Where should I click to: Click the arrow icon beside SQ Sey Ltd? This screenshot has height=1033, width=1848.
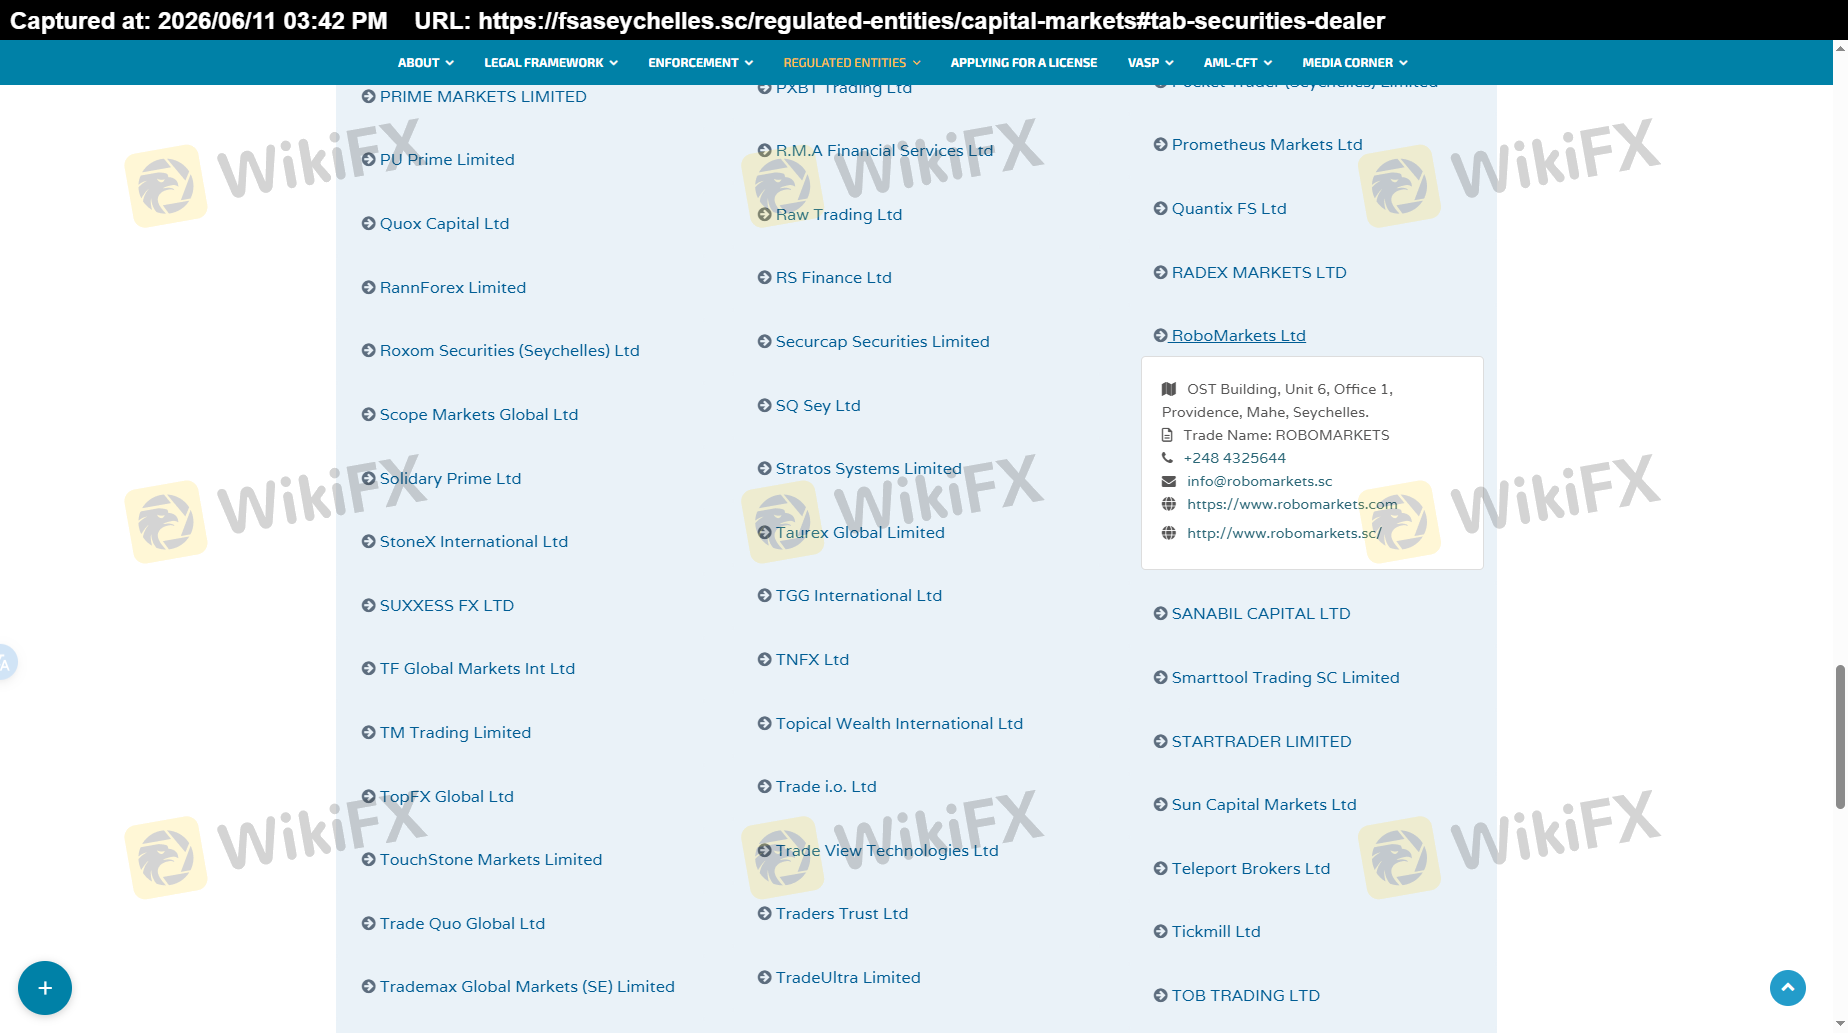point(765,406)
